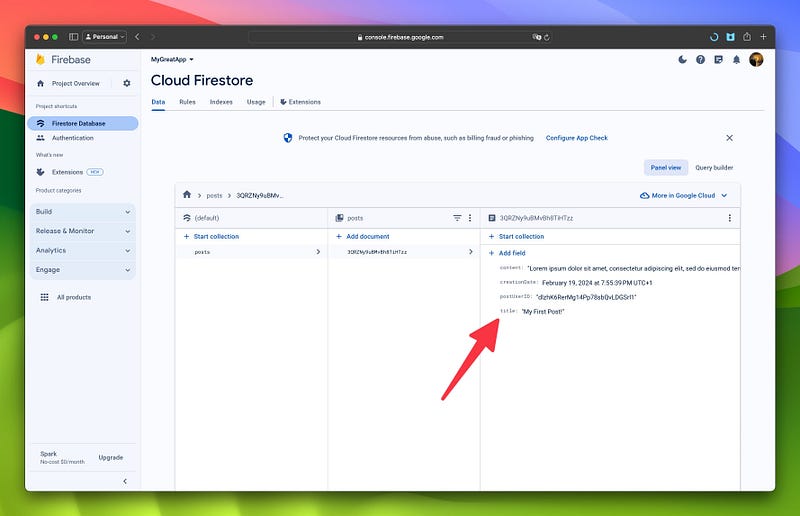Screen dimensions: 800x516
Task: Click Add document in posts column
Action: point(363,236)
